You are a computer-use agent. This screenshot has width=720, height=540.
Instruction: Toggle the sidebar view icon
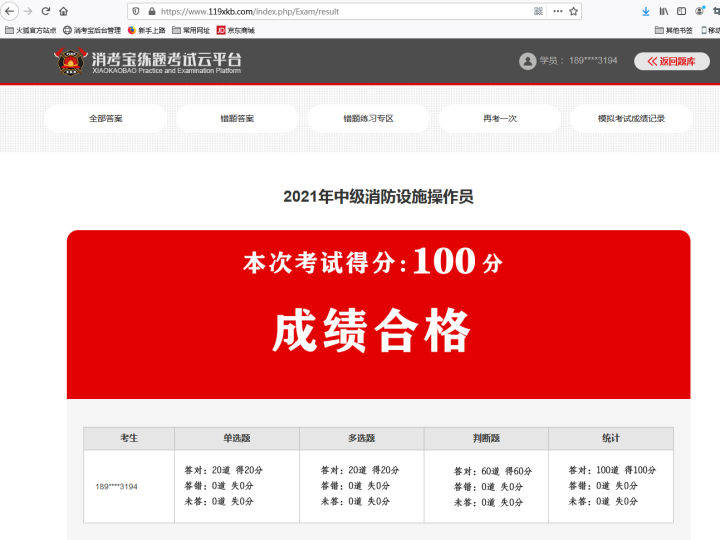[681, 11]
